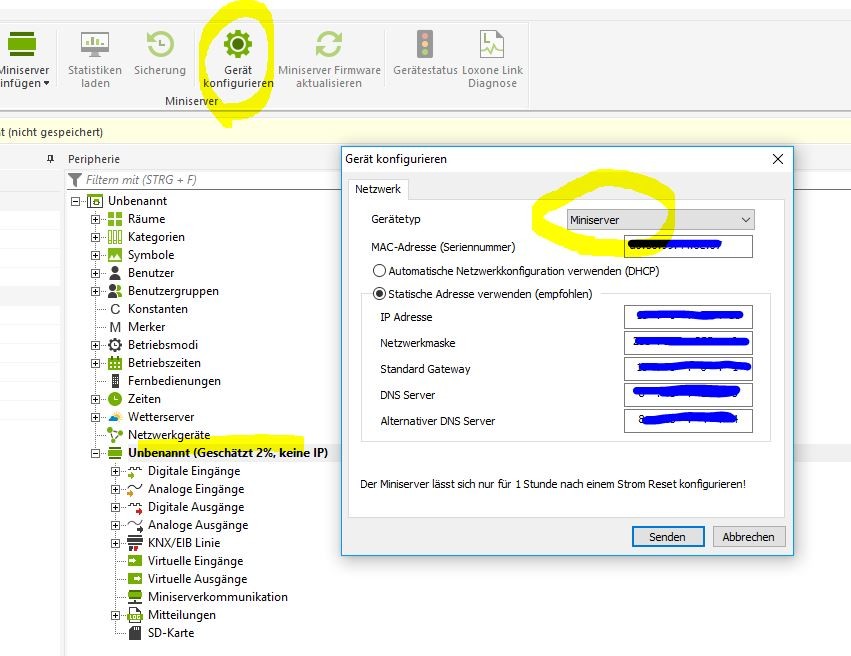Open the Gerätetyp Miniserver dropdown
The width and height of the screenshot is (851, 656).
(661, 220)
